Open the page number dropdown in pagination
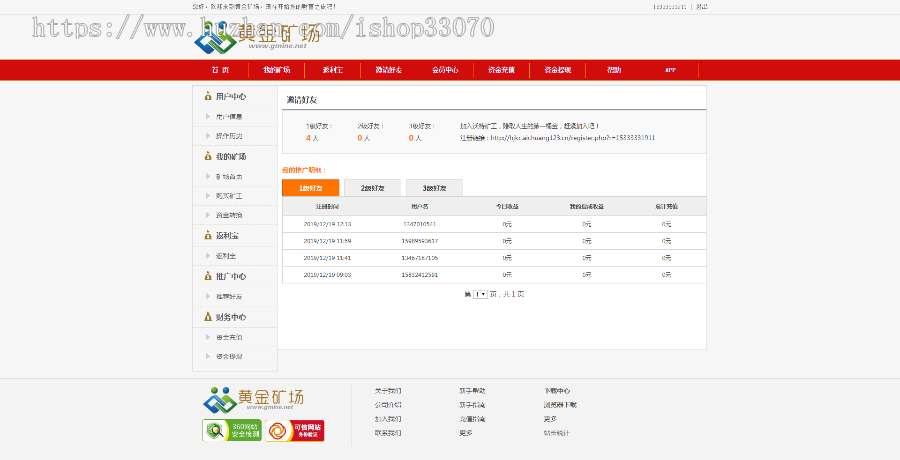 pyautogui.click(x=480, y=295)
